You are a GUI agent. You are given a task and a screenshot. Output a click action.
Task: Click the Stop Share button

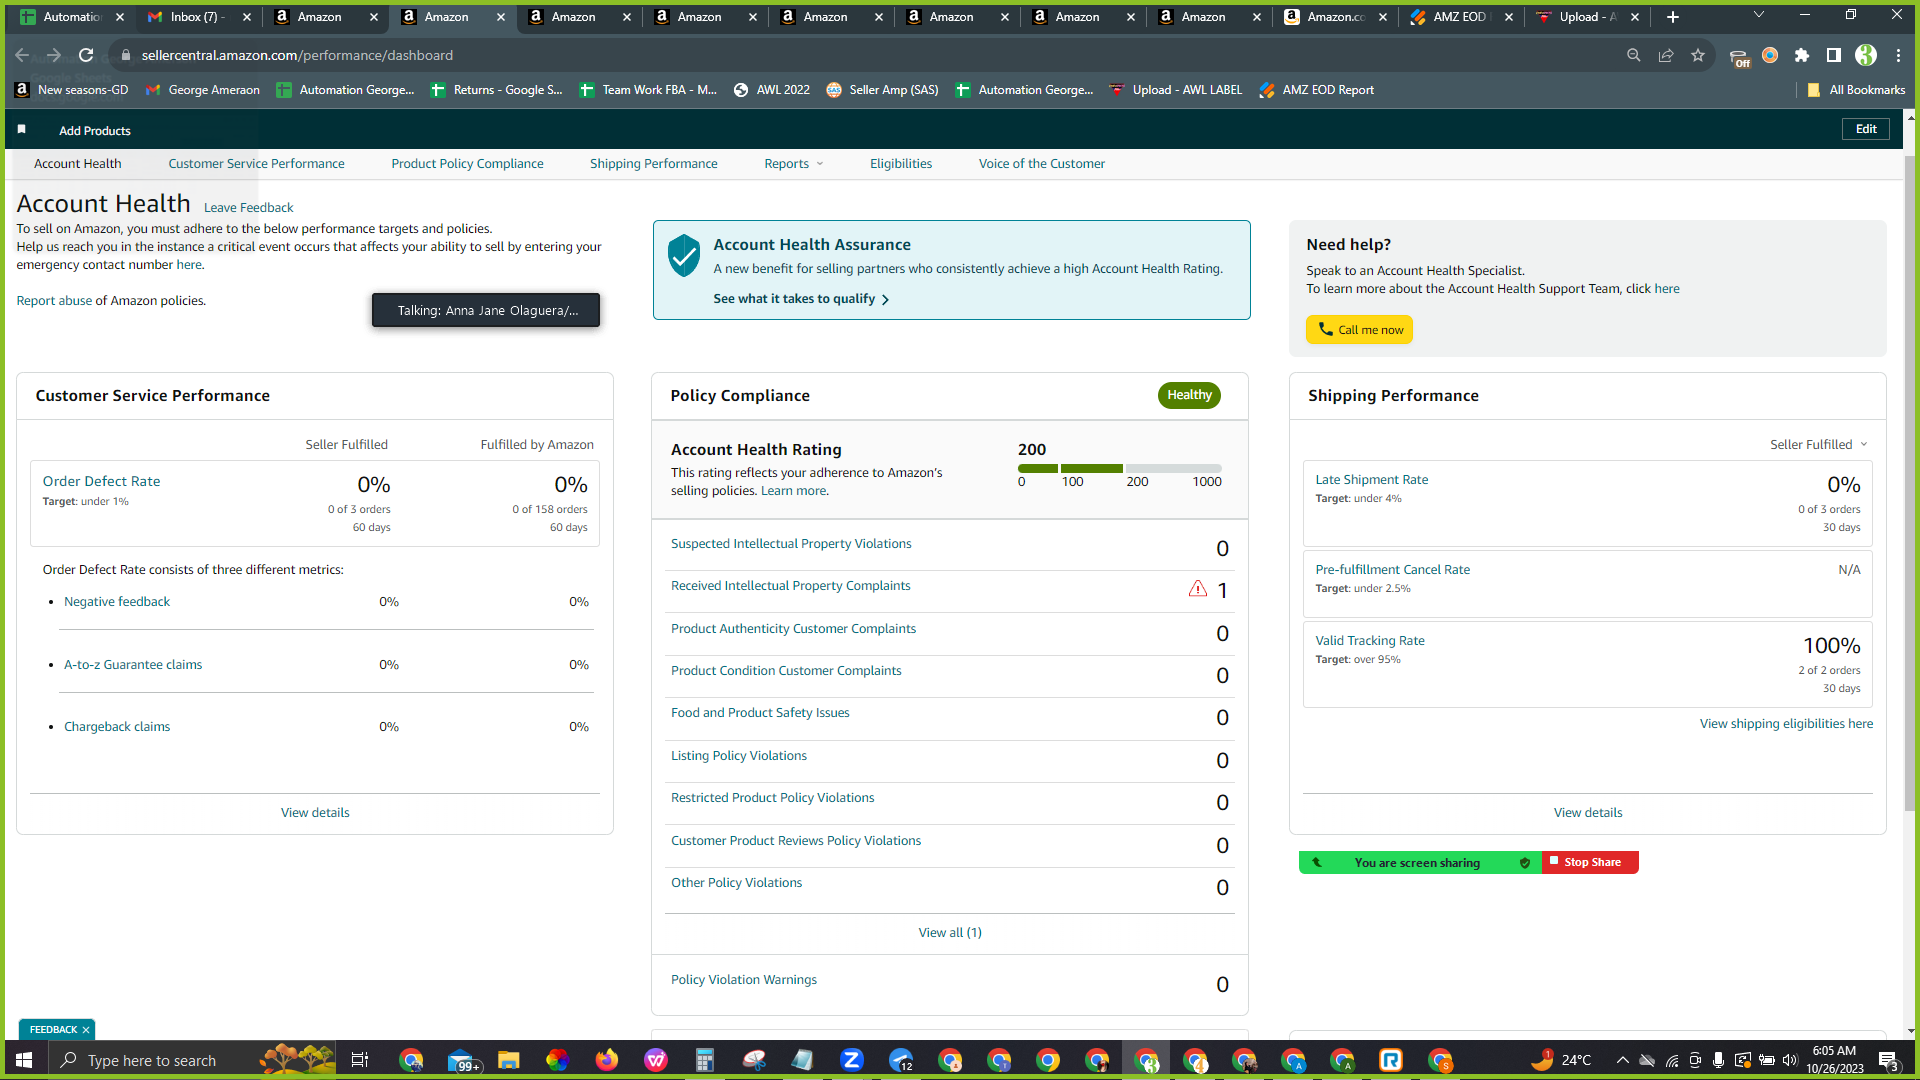[x=1590, y=862]
